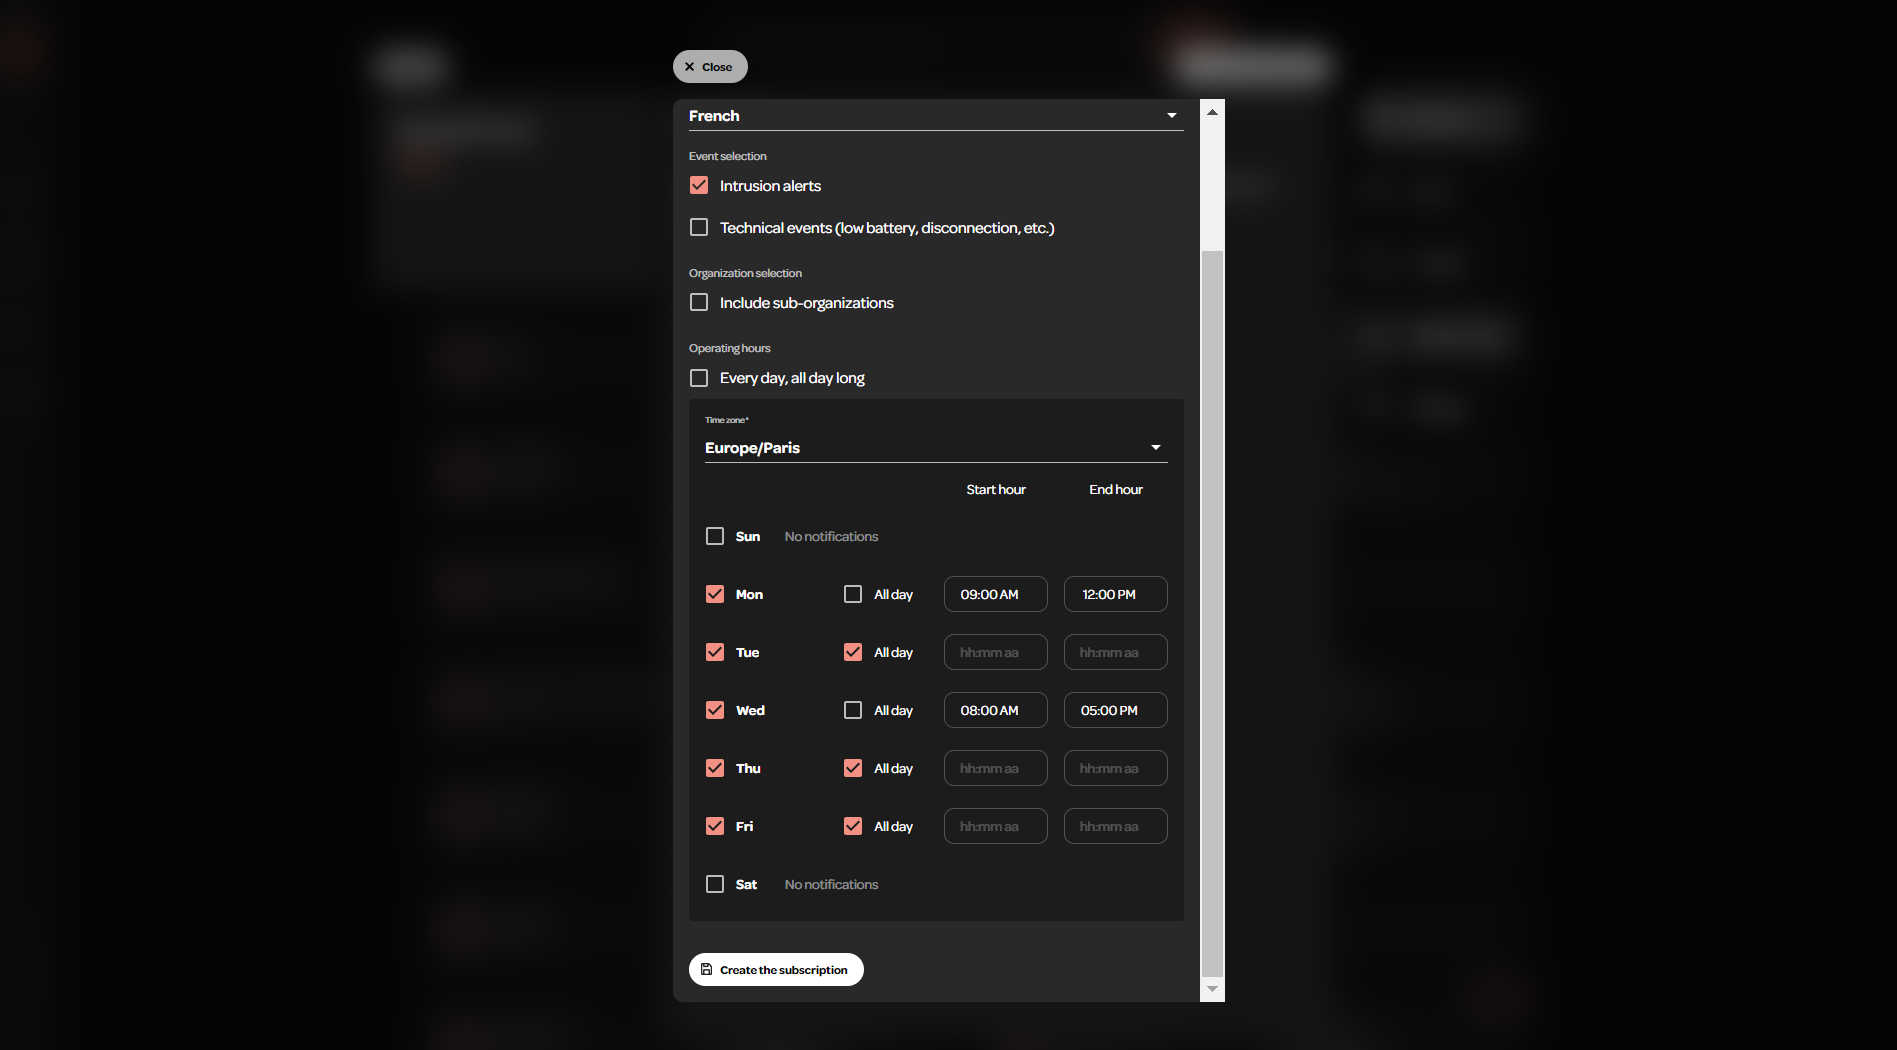Viewport: 1897px width, 1050px height.
Task: Click Wednesday start hour 08:00 AM field
Action: (995, 711)
